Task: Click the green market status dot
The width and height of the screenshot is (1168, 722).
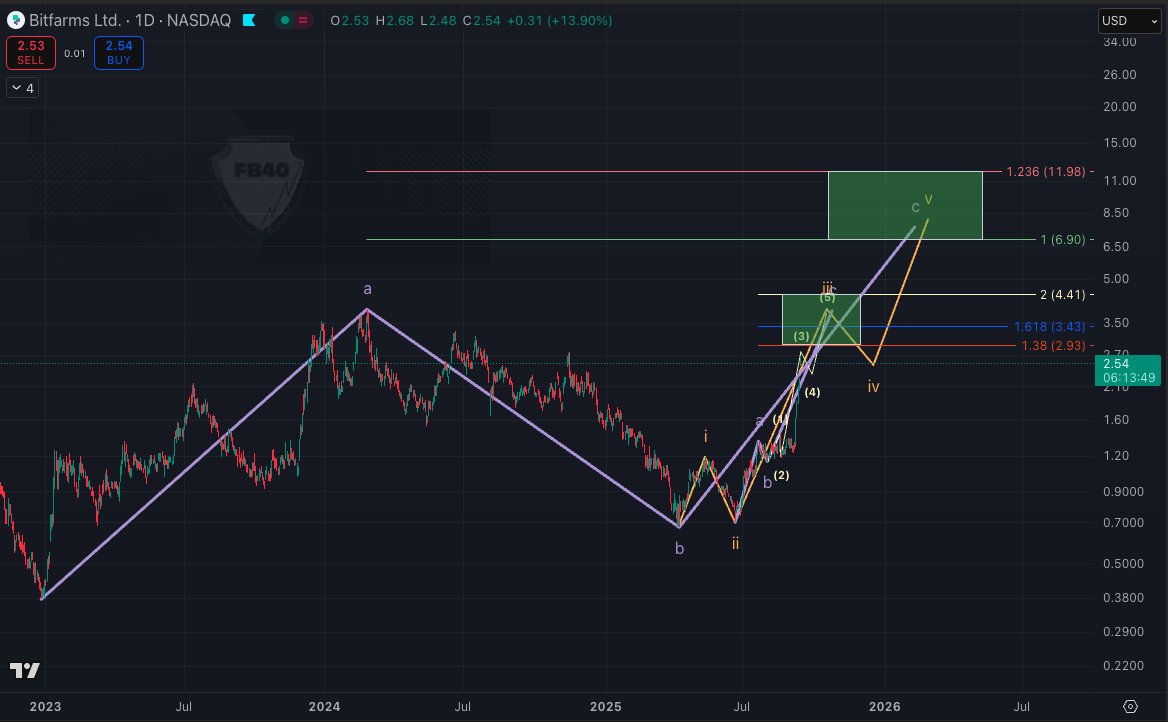Action: click(285, 20)
